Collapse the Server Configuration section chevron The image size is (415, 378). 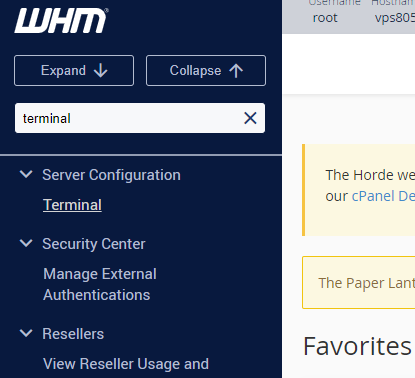click(26, 174)
